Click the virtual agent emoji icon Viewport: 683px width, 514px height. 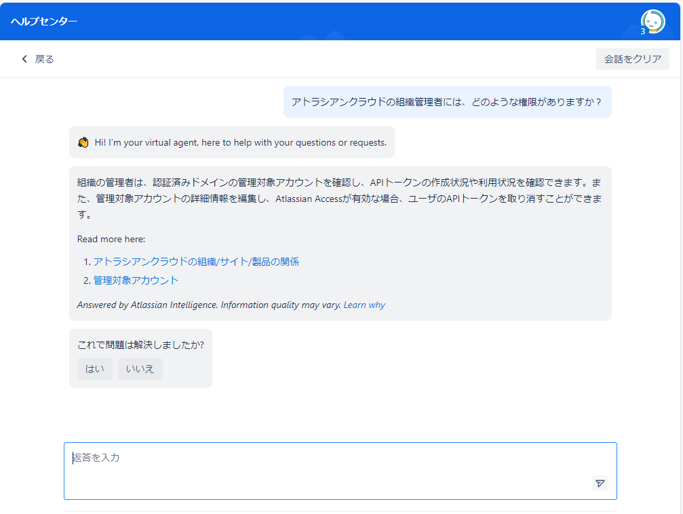83,142
